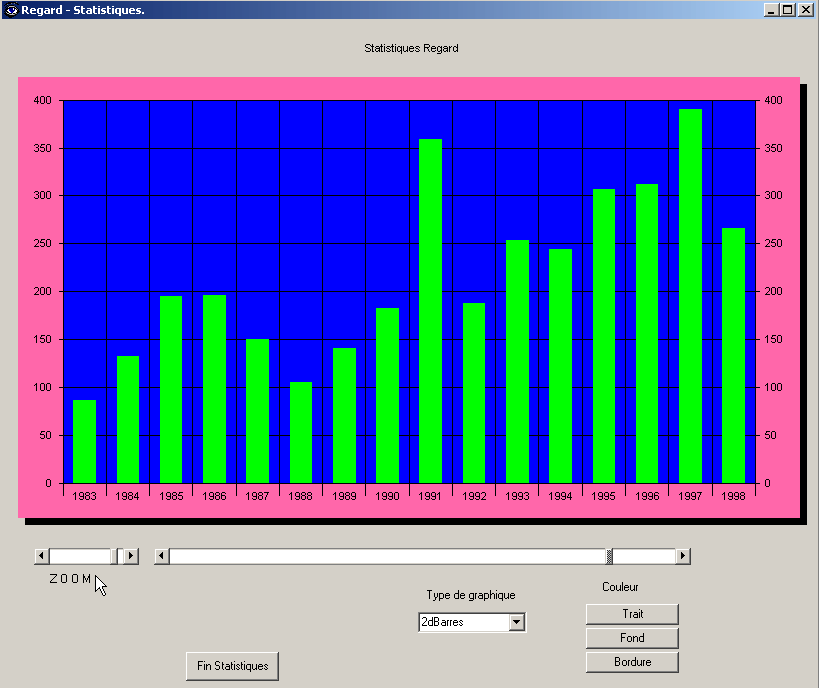Click the Fin Statistiques button
The width and height of the screenshot is (819, 688).
click(x=232, y=666)
